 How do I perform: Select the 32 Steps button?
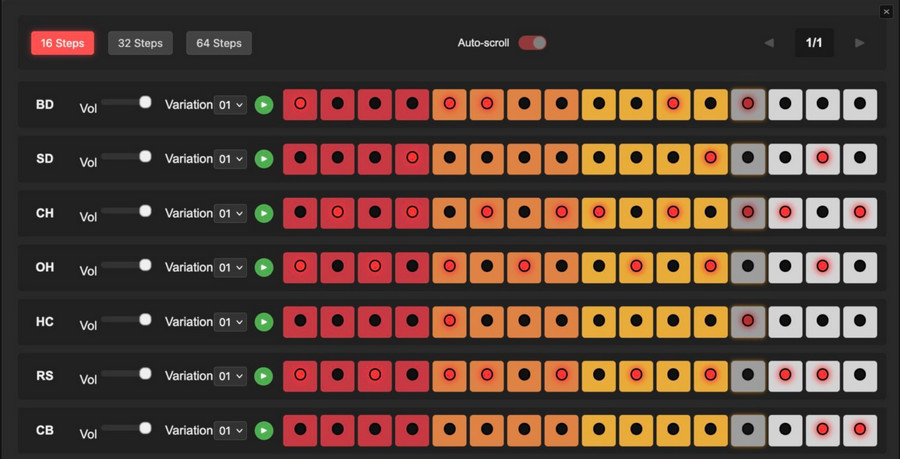[140, 43]
